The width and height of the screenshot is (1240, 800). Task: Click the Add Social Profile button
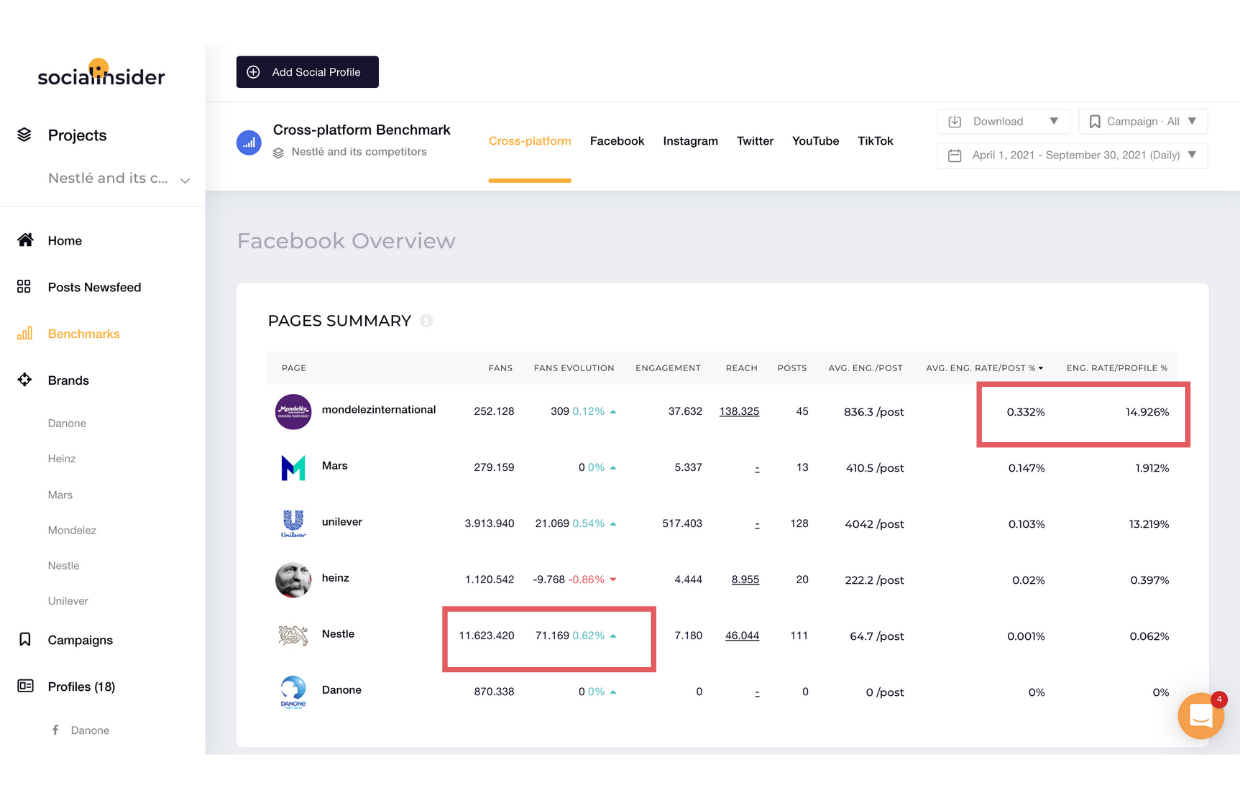[307, 72]
